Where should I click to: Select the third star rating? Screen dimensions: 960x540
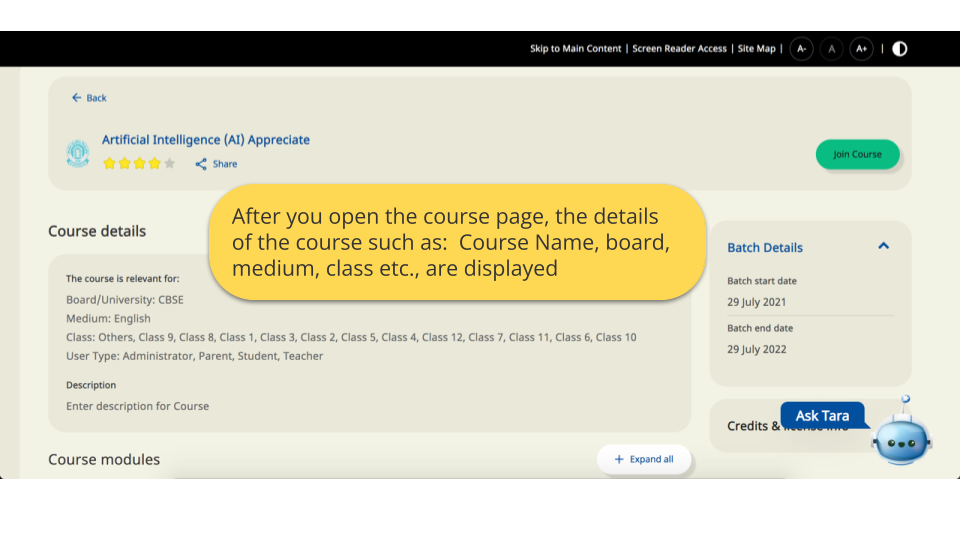click(x=140, y=164)
